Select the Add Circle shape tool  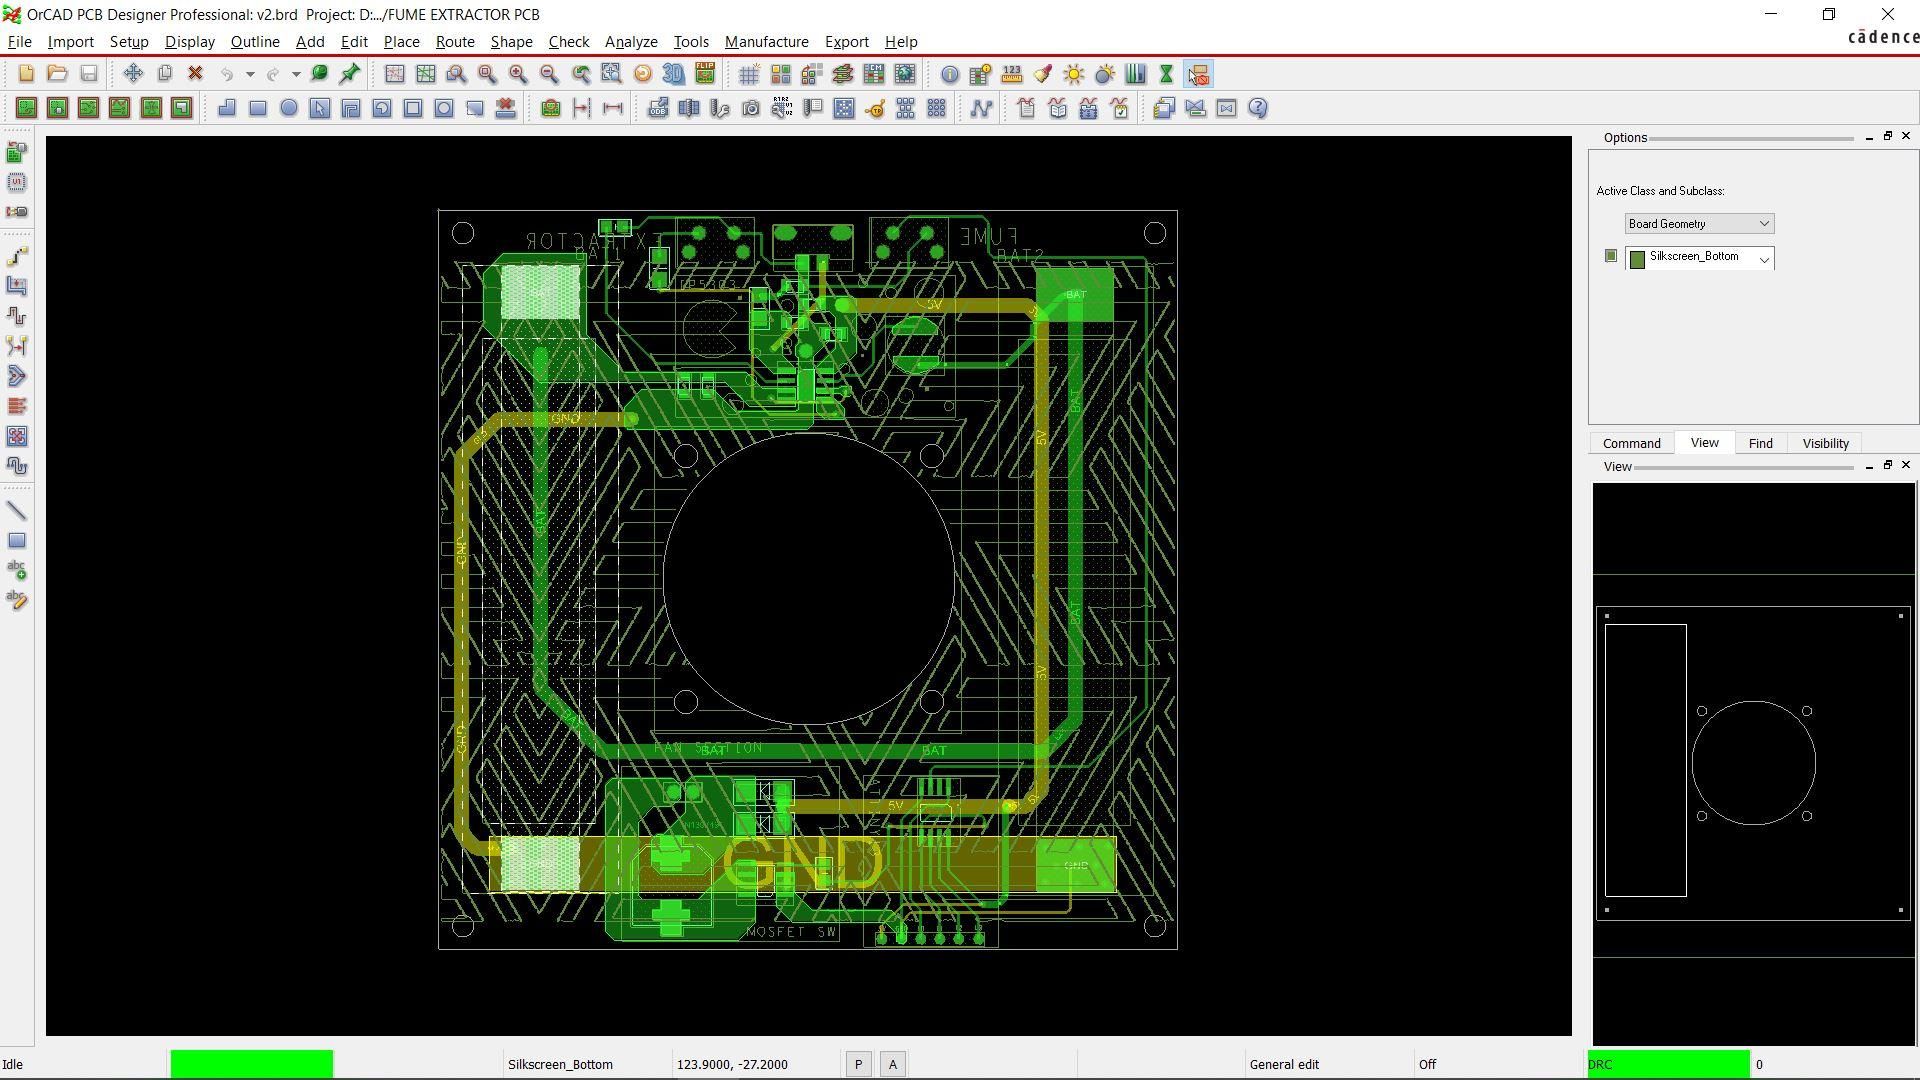[x=289, y=108]
